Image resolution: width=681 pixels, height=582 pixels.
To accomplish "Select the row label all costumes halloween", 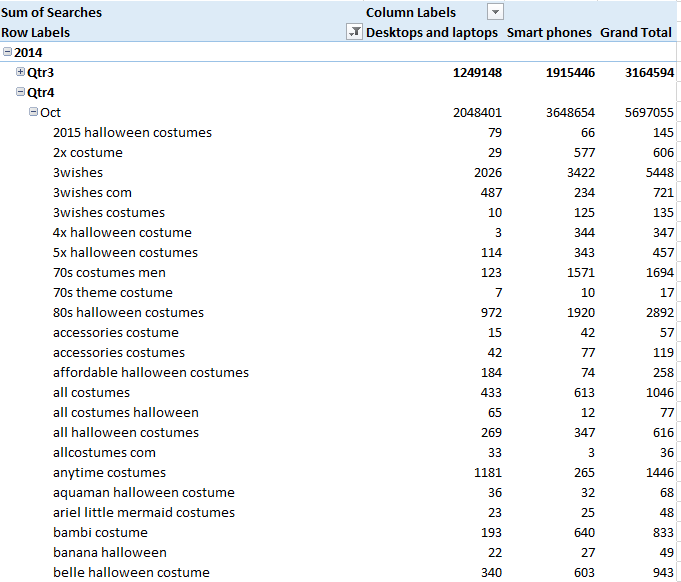I will [126, 412].
